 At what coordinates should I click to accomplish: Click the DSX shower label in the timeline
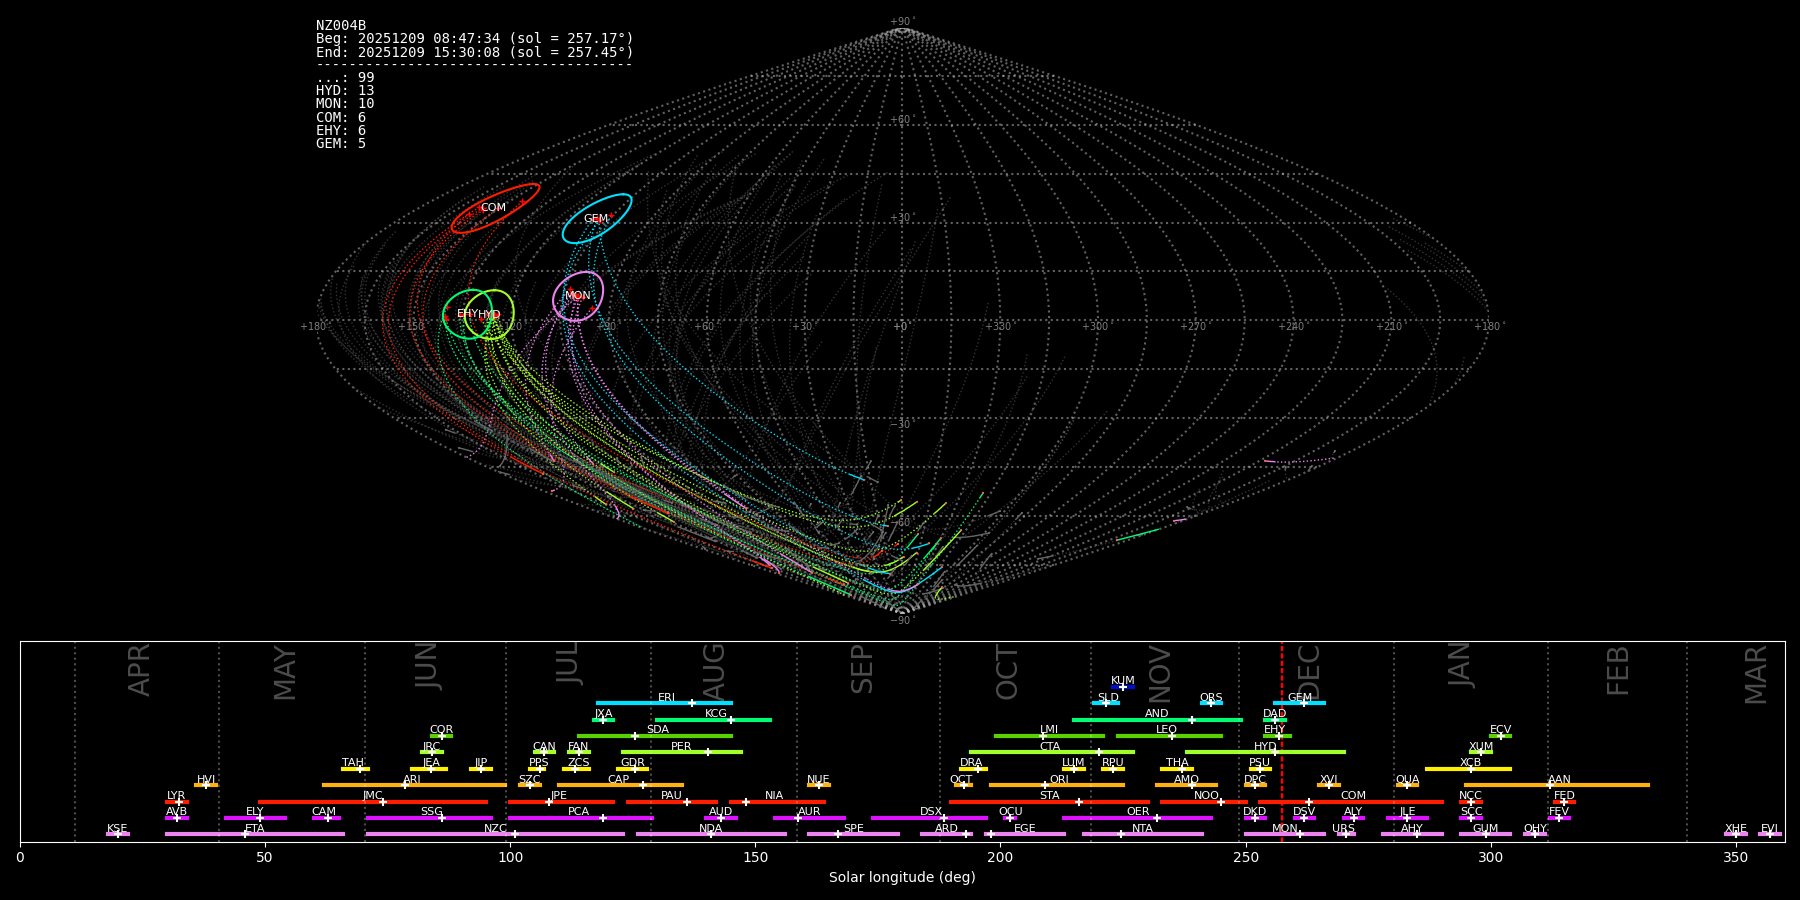931,812
